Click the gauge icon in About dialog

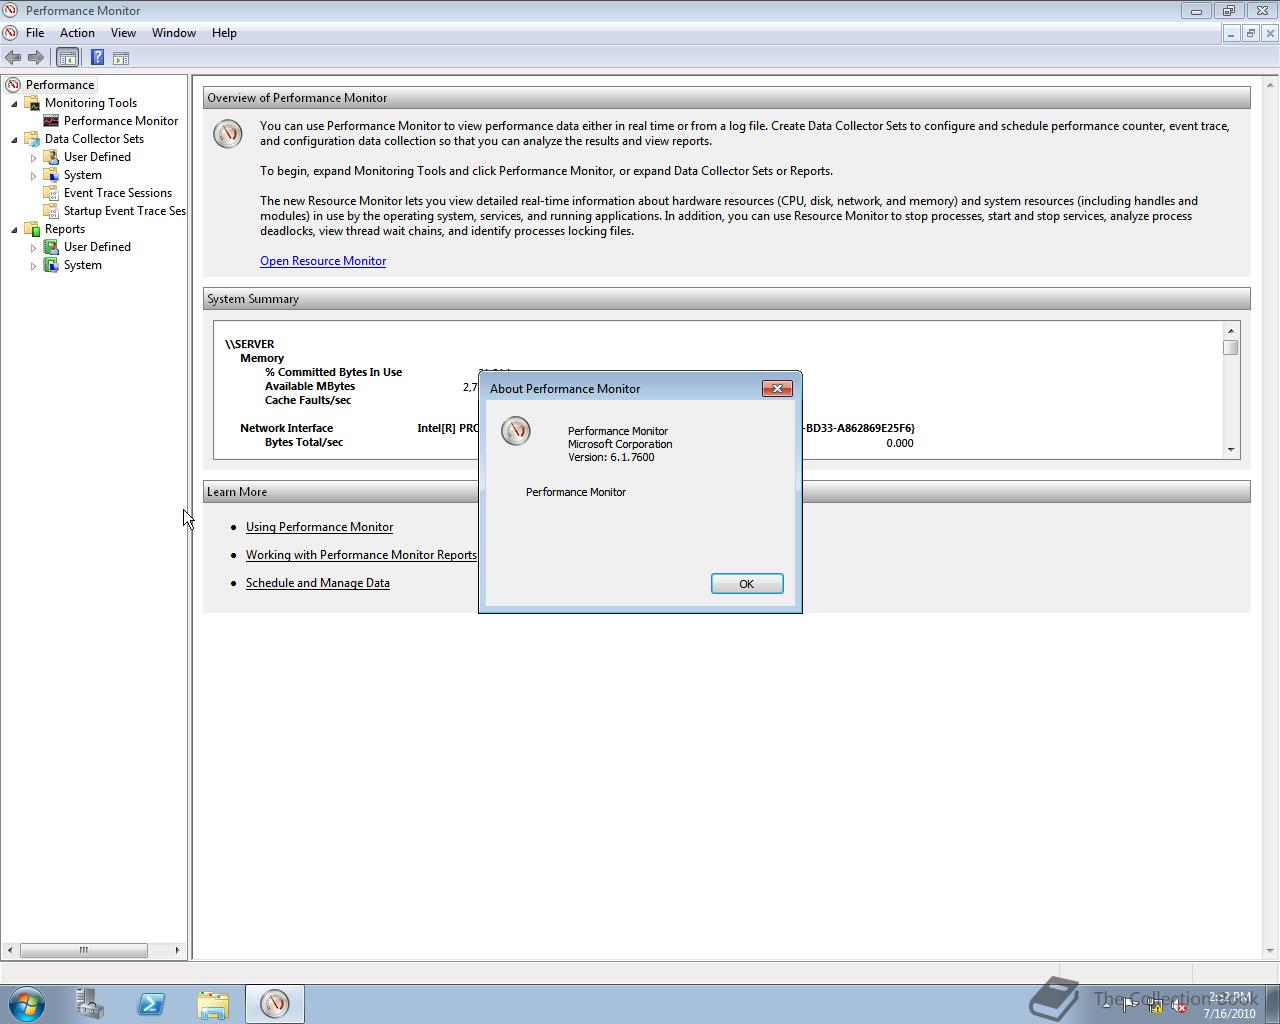516,431
